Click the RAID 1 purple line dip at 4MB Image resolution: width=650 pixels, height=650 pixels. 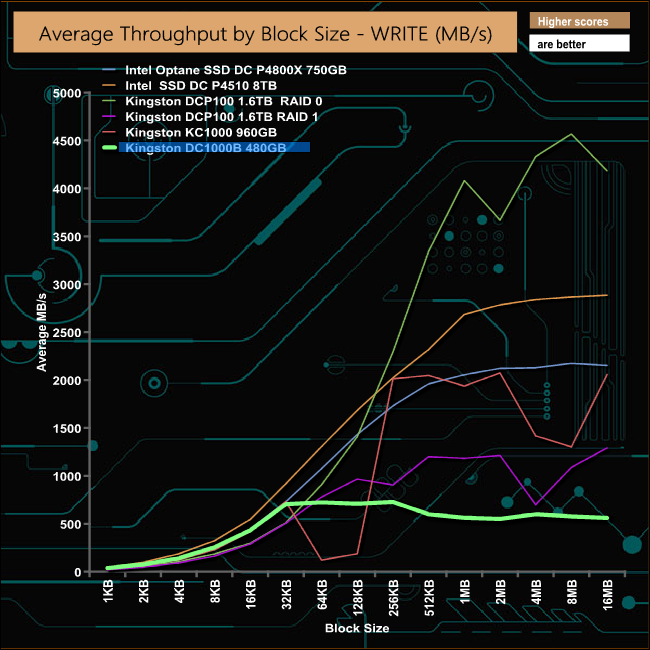(536, 504)
